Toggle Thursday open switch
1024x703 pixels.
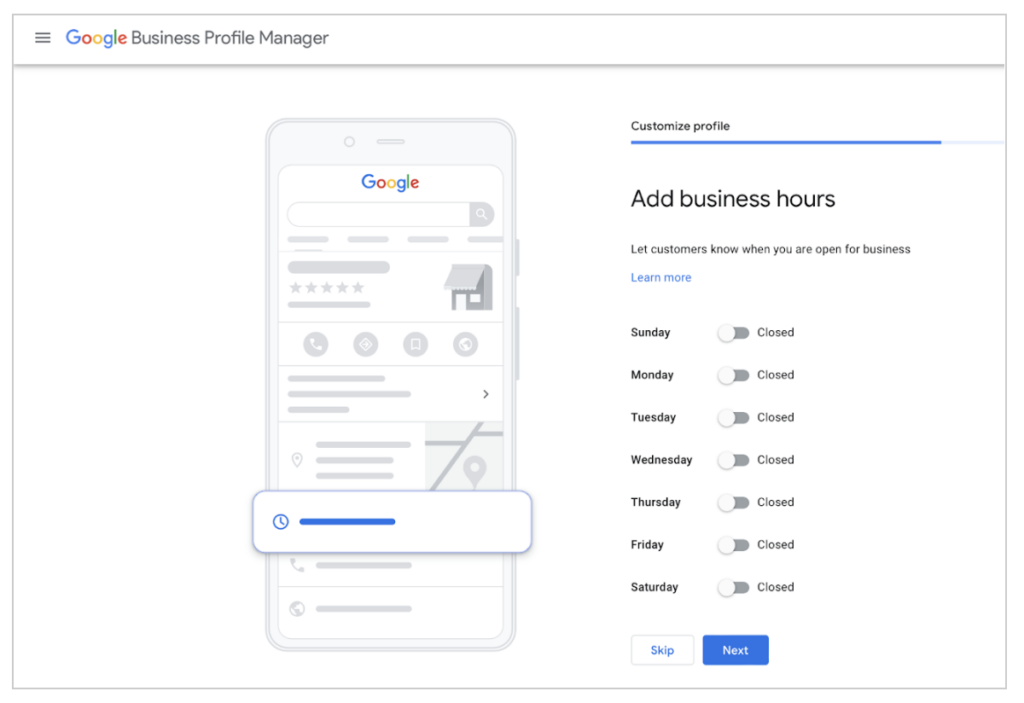point(733,502)
